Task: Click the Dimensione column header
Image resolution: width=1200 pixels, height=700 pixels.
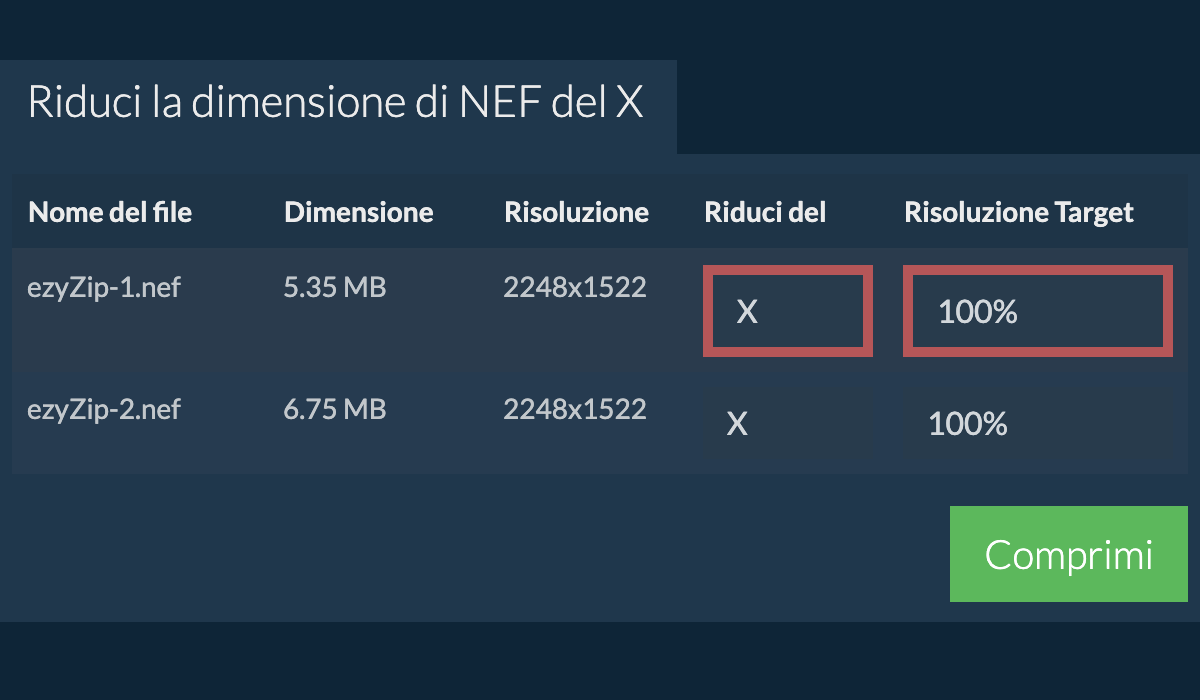Action: click(x=359, y=212)
